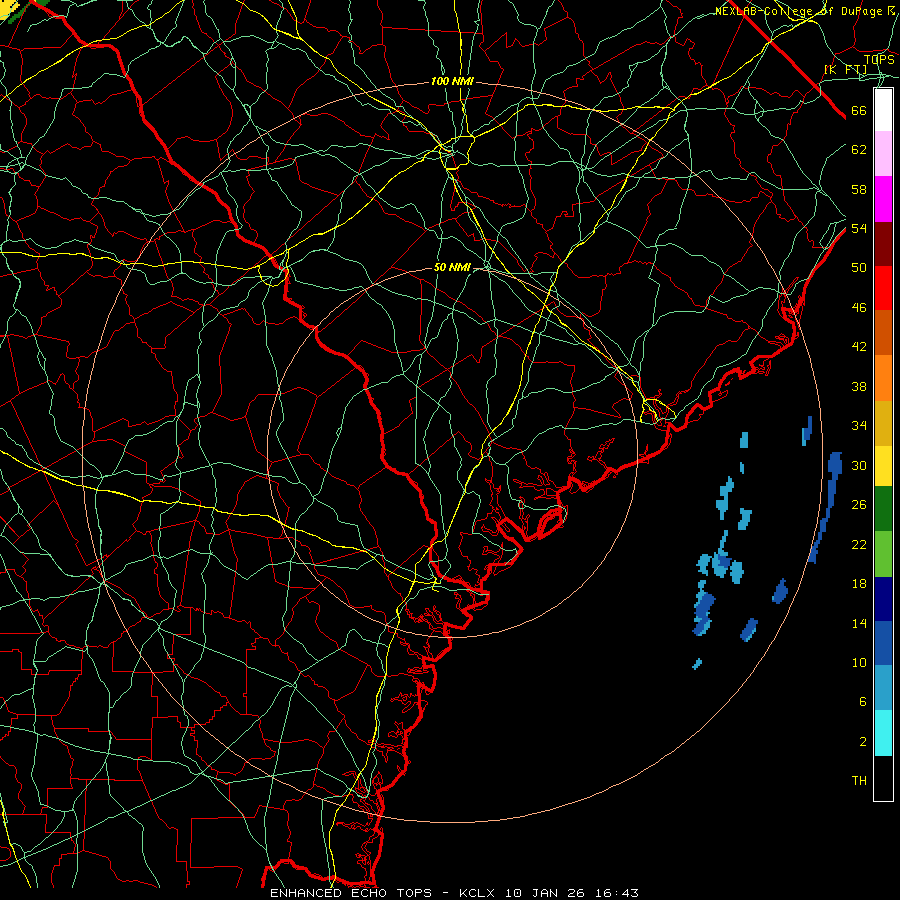Click the 'TOPS' legend title
This screenshot has height=900, width=900.
879,59
